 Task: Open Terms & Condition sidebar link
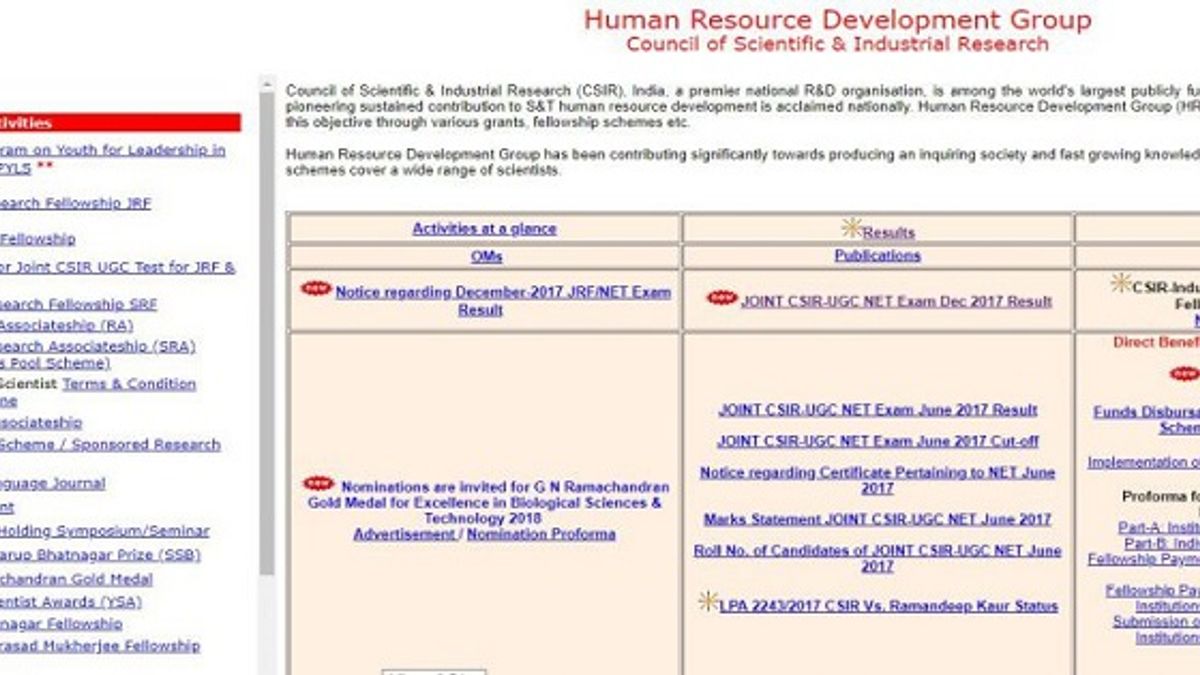[x=129, y=384]
